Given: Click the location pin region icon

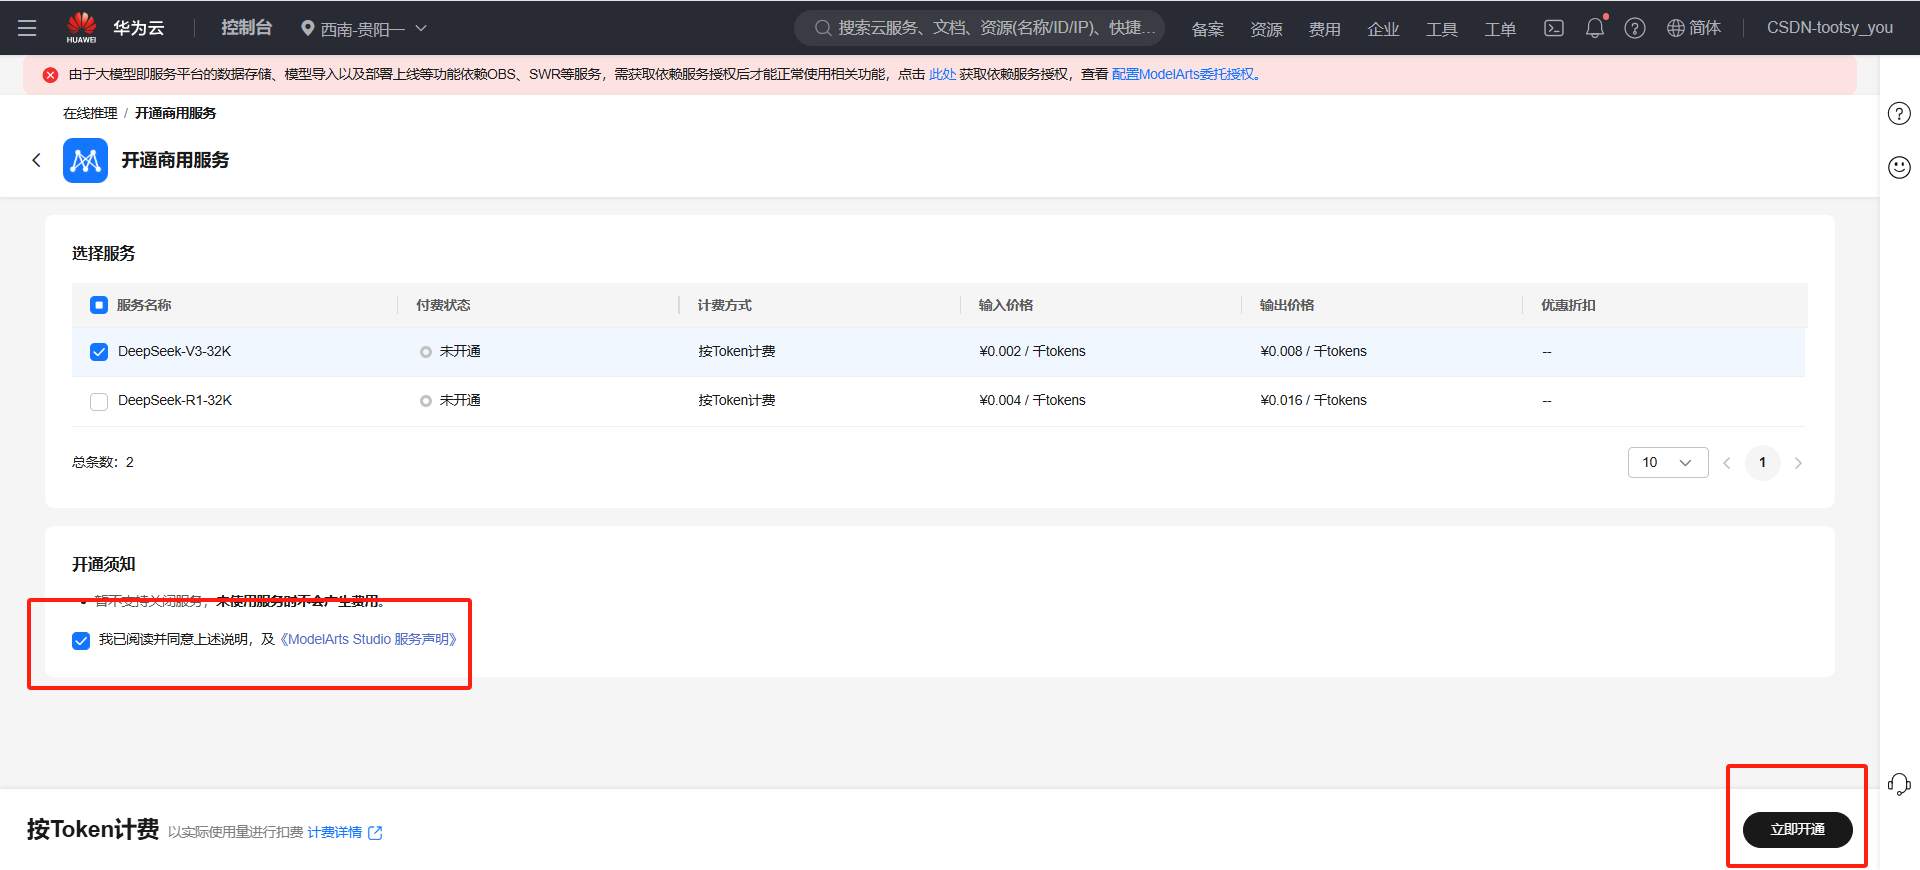Looking at the screenshot, I should [x=308, y=28].
